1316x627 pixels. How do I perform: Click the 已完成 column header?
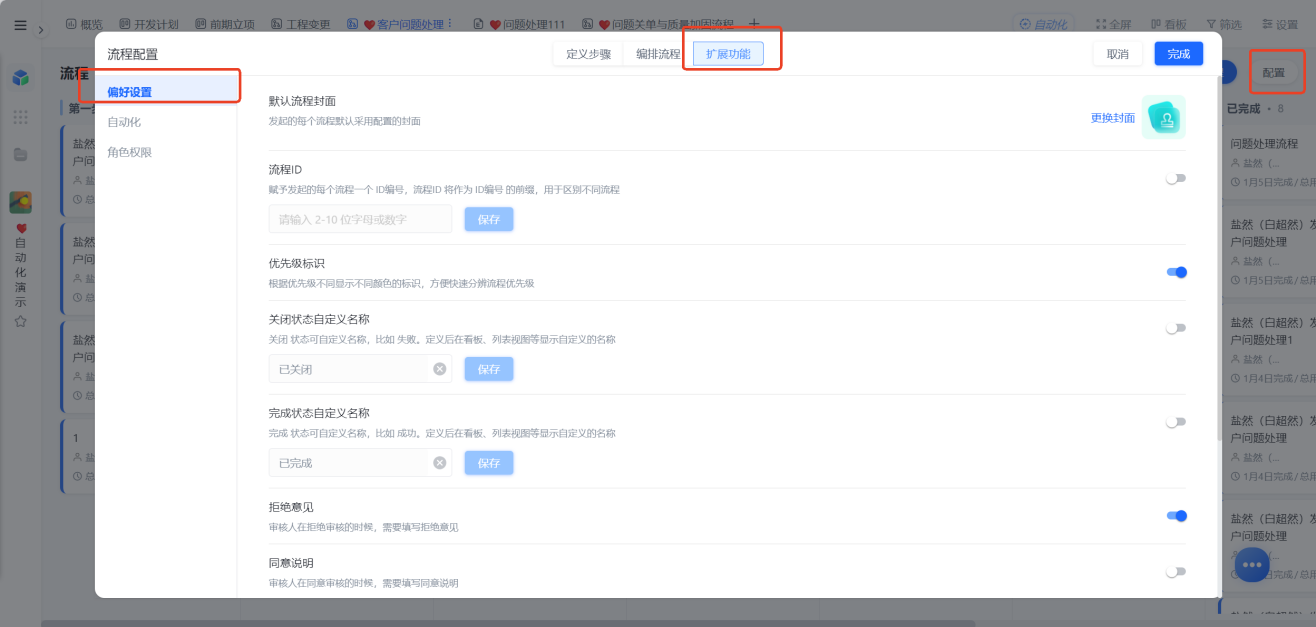[x=1244, y=108]
